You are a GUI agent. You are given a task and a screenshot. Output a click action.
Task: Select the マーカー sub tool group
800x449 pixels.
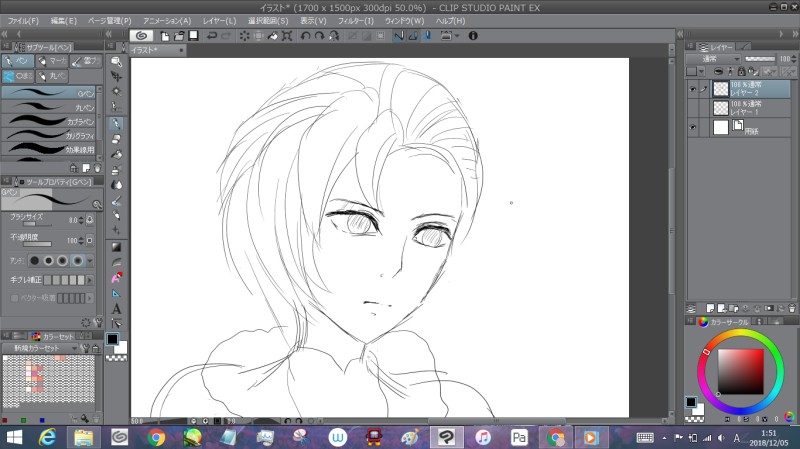click(x=52, y=61)
